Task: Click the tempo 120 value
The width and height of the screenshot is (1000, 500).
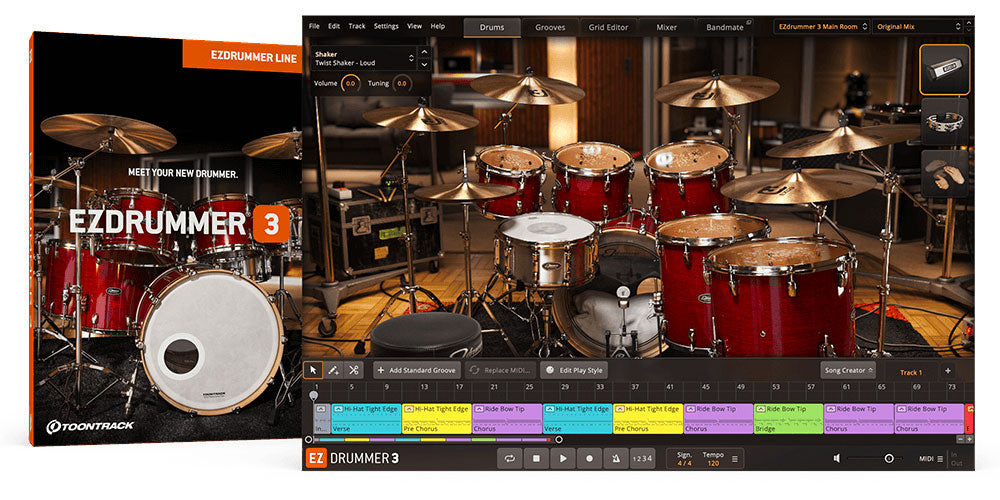Action: (x=713, y=463)
